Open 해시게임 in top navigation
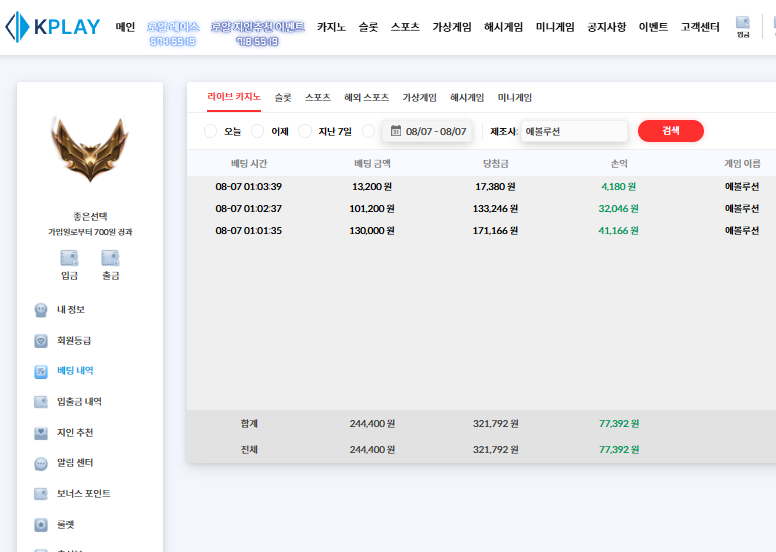The height and width of the screenshot is (552, 776). coord(503,27)
